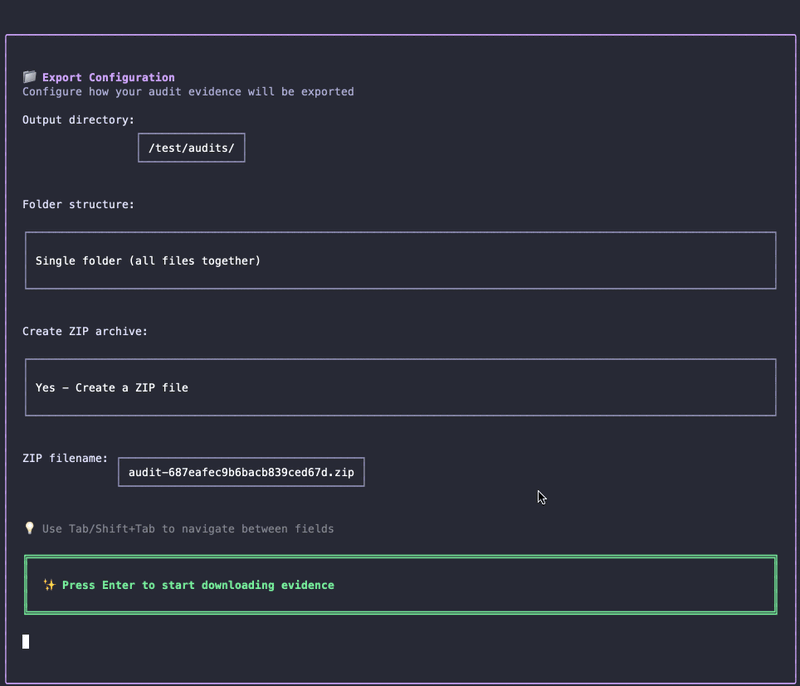Click the lightbulb hint icon
Screen dimensions: 800x686
[x=29, y=528]
